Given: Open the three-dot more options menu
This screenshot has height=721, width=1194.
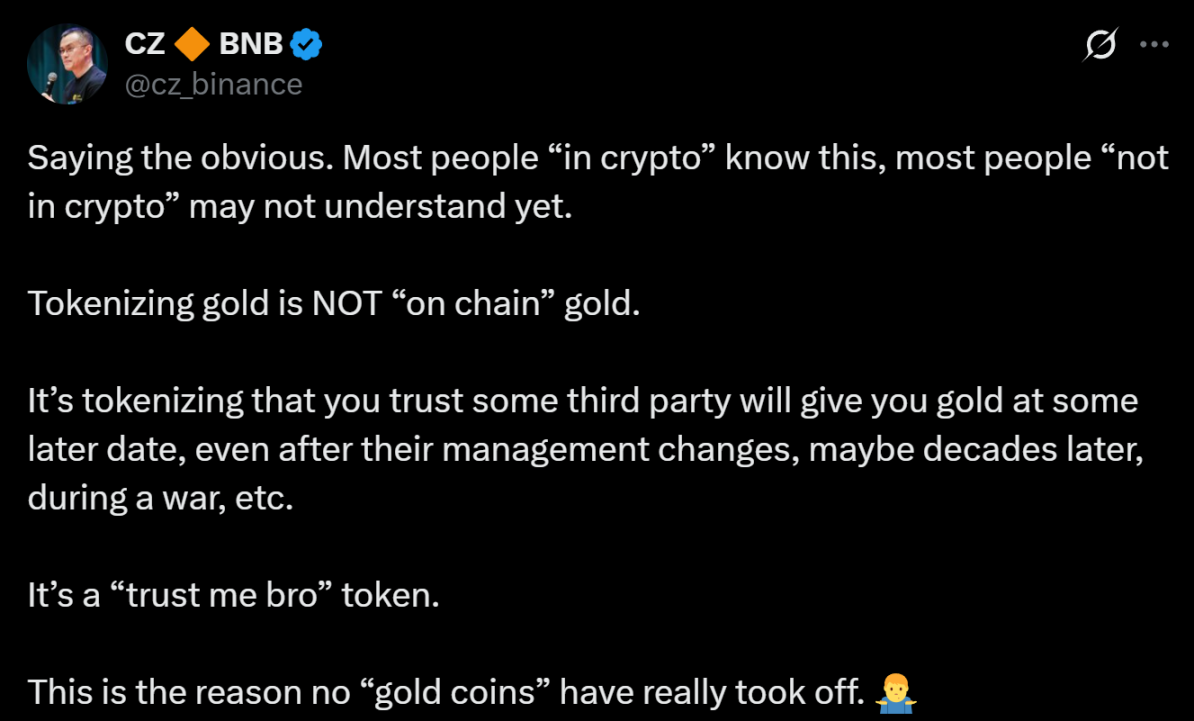Looking at the screenshot, I should coord(1155,44).
